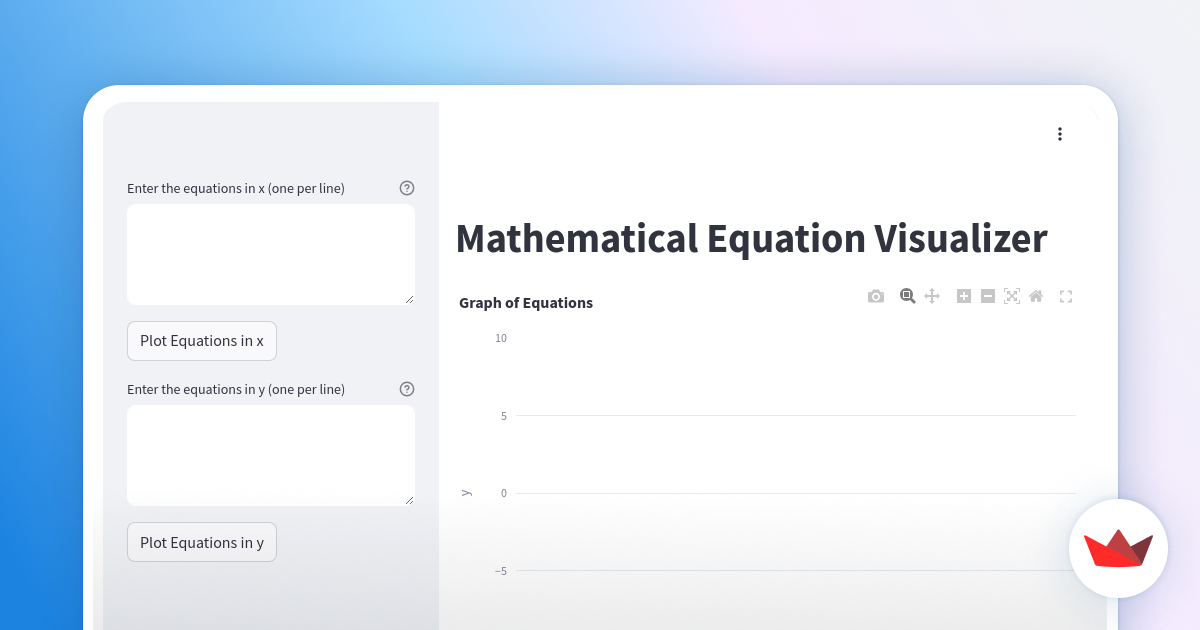Screen dimensions: 1200x630
Task: Reset the graph axes with the home icon
Action: point(1035,296)
